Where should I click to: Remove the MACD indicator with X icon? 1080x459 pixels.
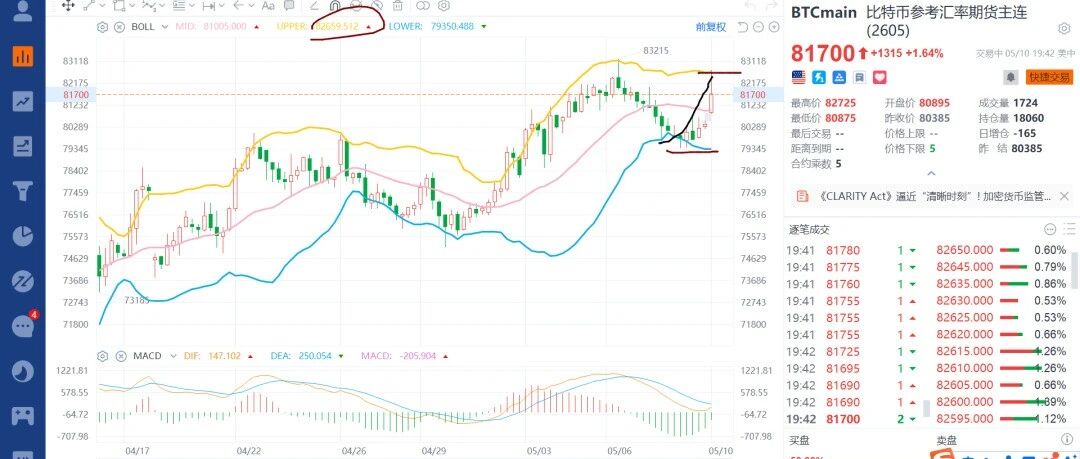119,356
